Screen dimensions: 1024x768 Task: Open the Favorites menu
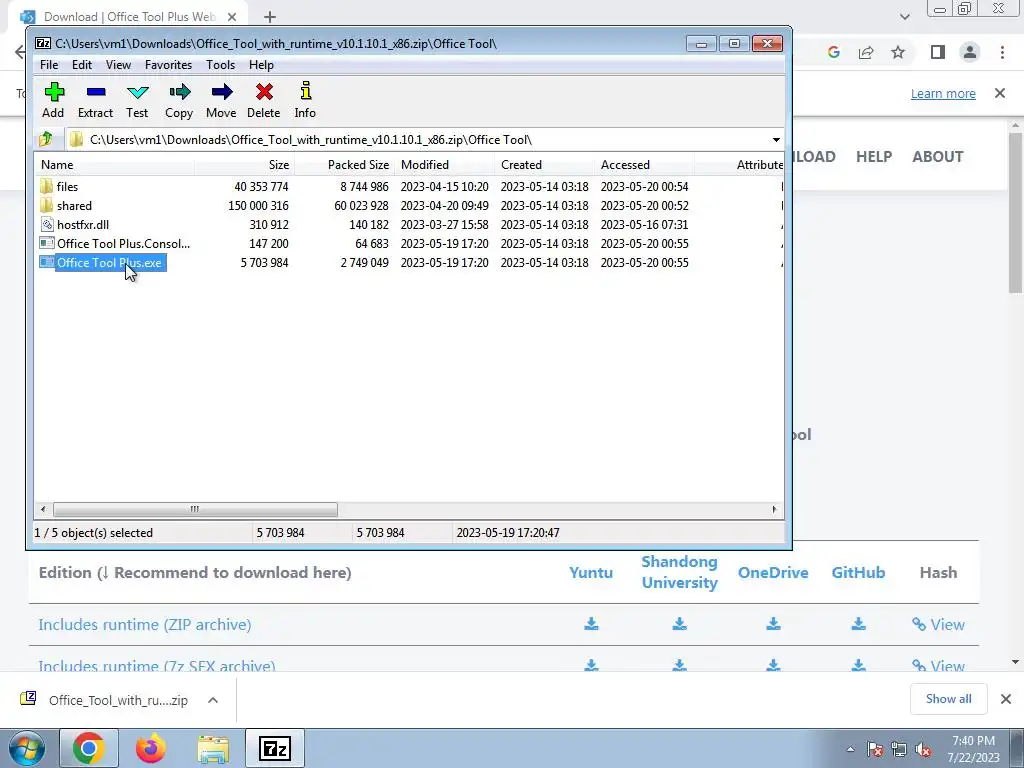click(168, 65)
